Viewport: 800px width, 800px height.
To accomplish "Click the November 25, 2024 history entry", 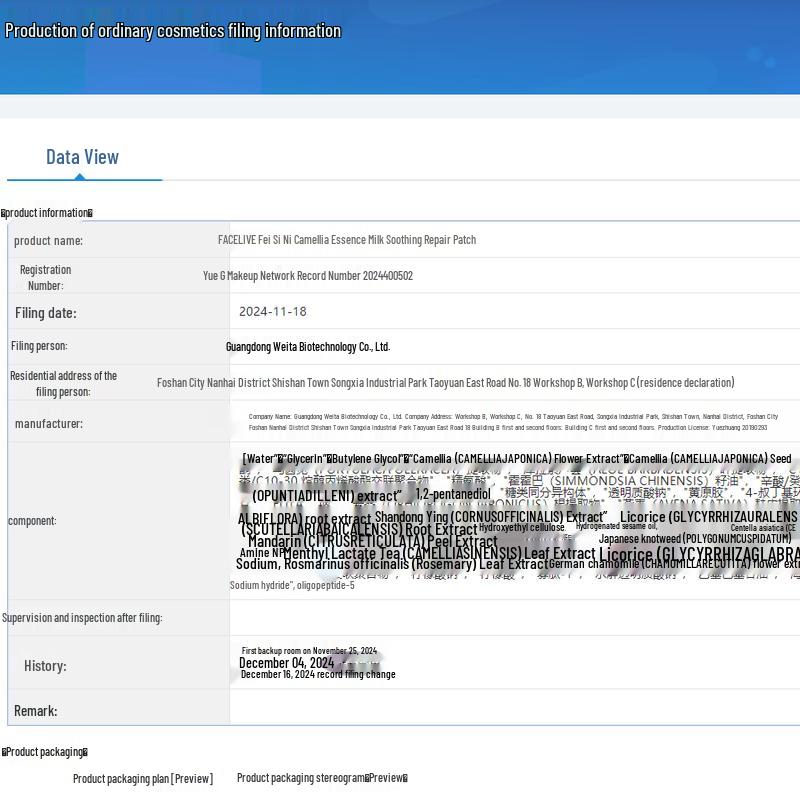I will (x=309, y=651).
